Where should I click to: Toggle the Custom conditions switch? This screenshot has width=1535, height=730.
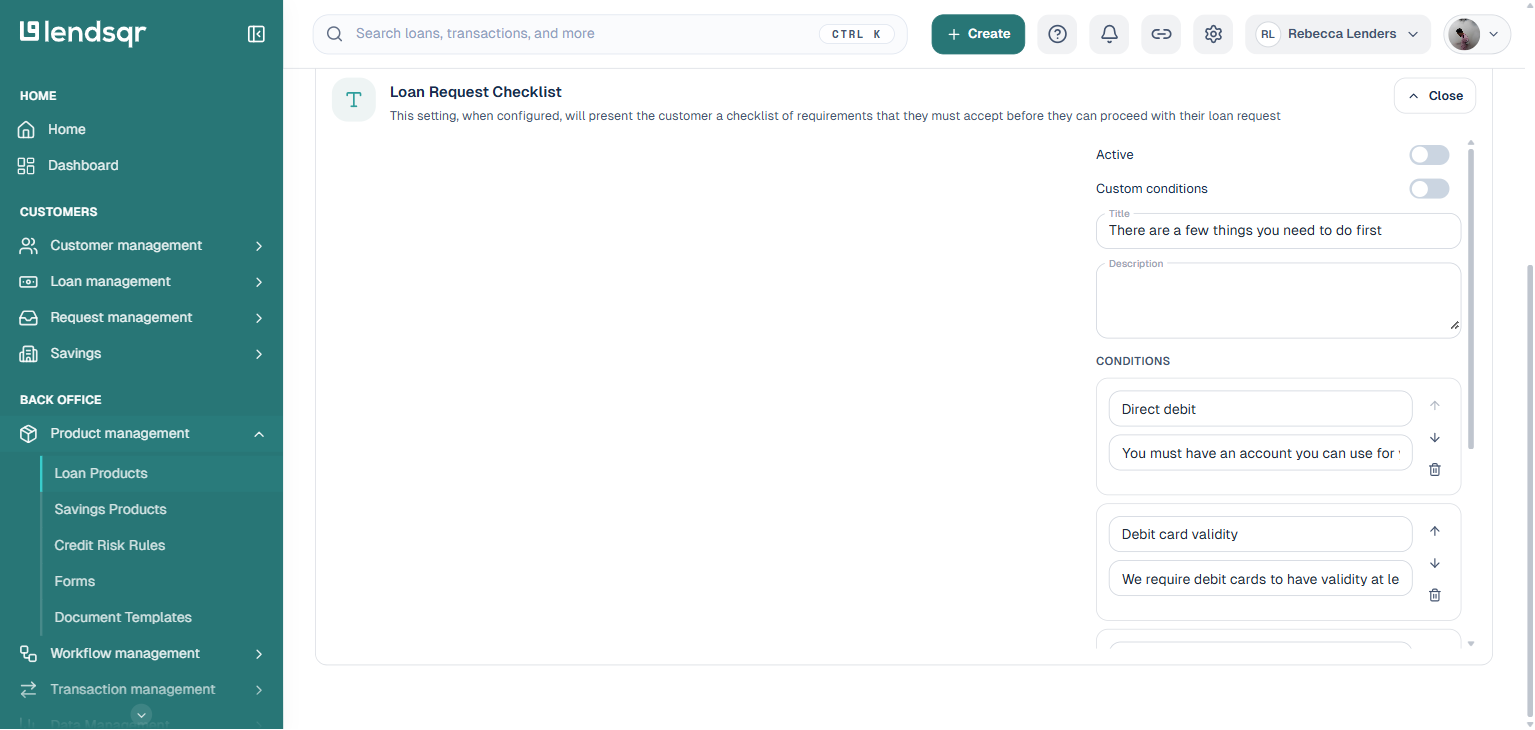click(1429, 189)
